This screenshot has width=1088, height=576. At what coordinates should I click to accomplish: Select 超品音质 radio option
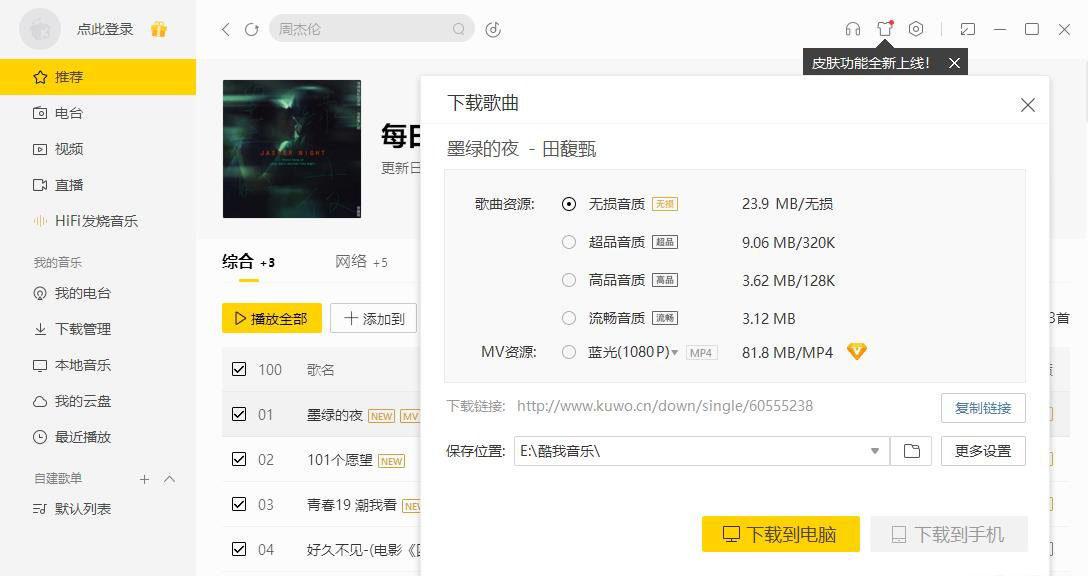pyautogui.click(x=569, y=242)
